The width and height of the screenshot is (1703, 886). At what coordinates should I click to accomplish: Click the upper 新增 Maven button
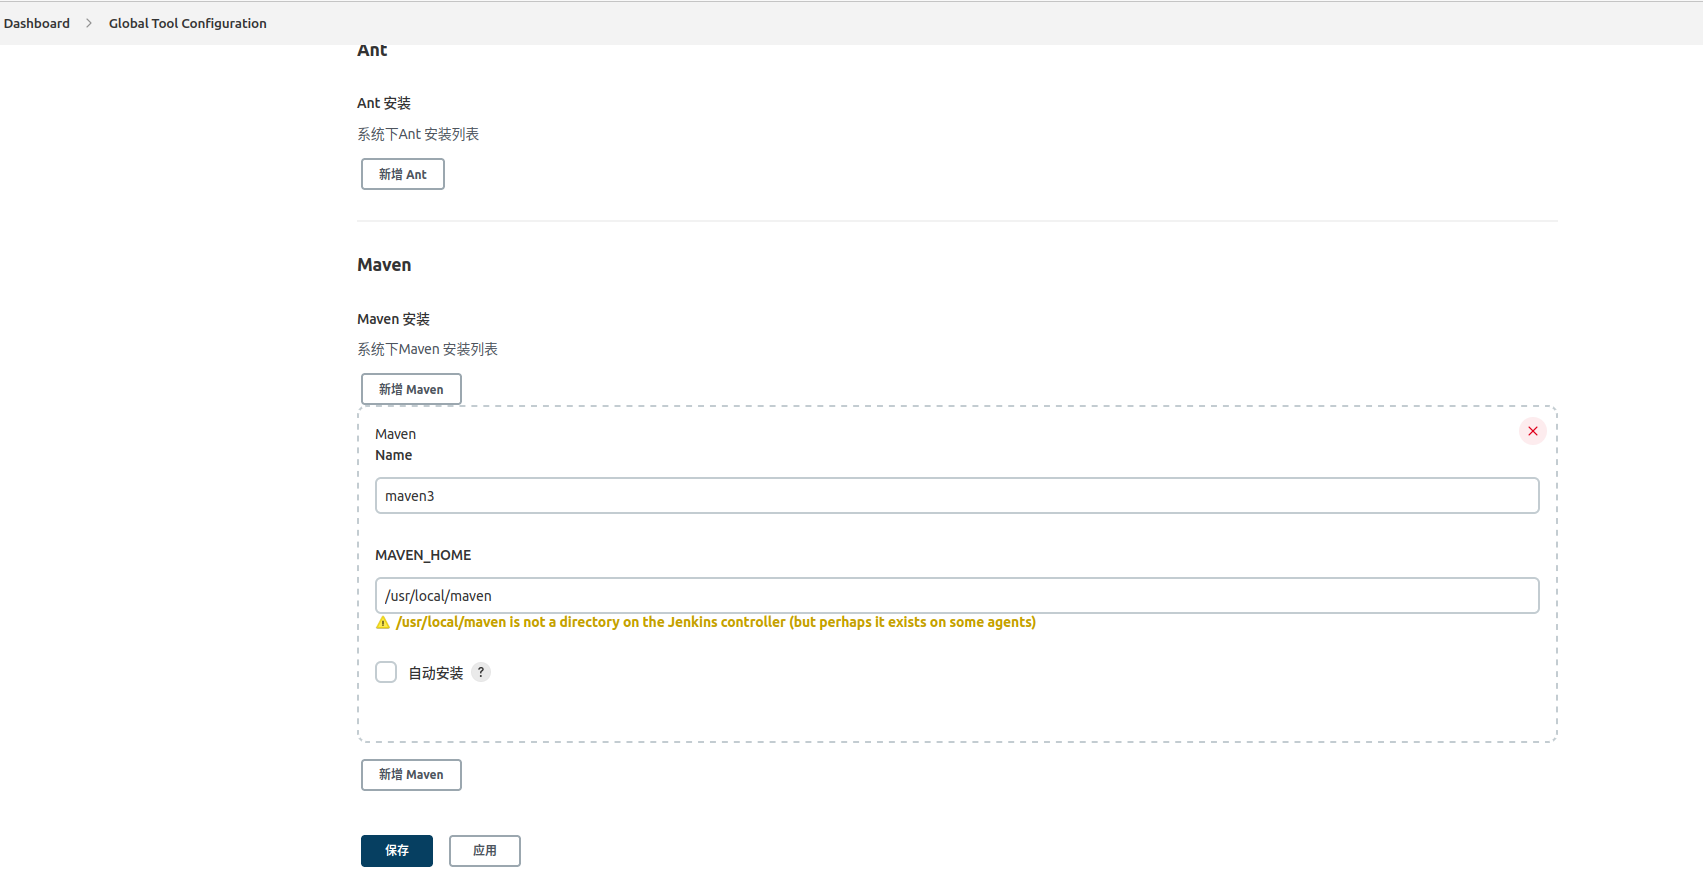(411, 389)
